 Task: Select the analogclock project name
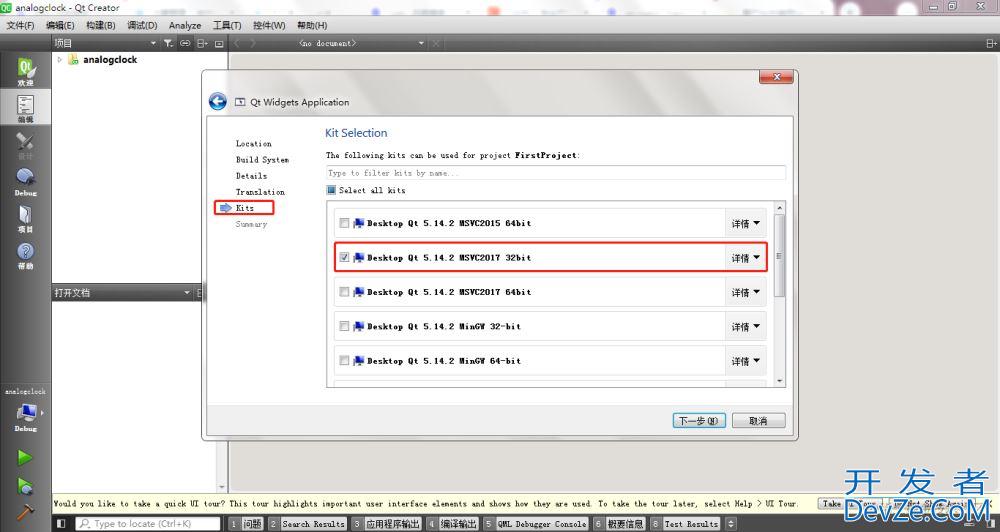(x=110, y=59)
